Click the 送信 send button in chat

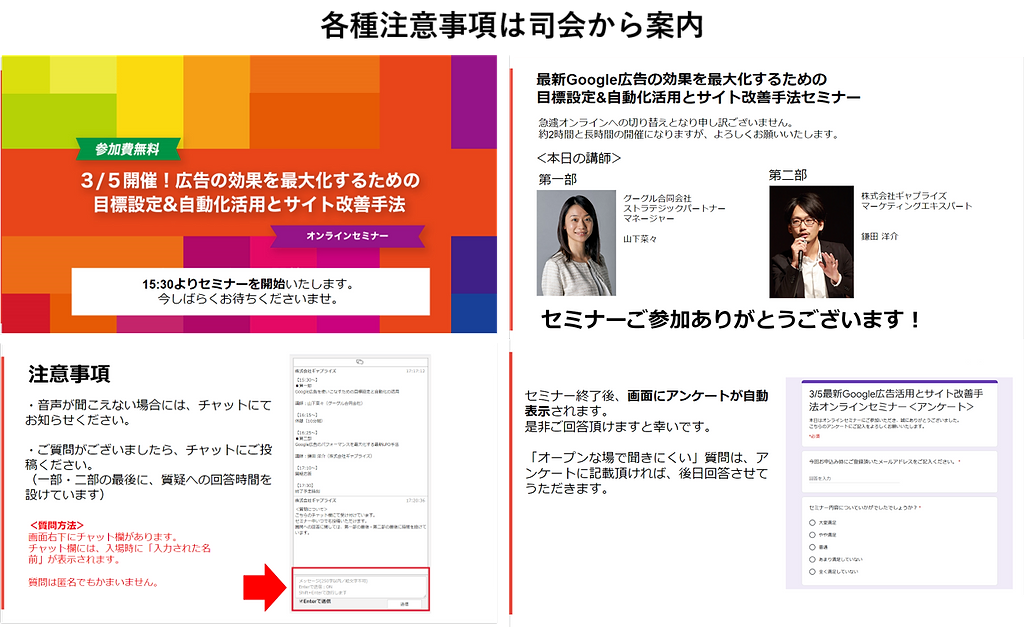[x=404, y=603]
